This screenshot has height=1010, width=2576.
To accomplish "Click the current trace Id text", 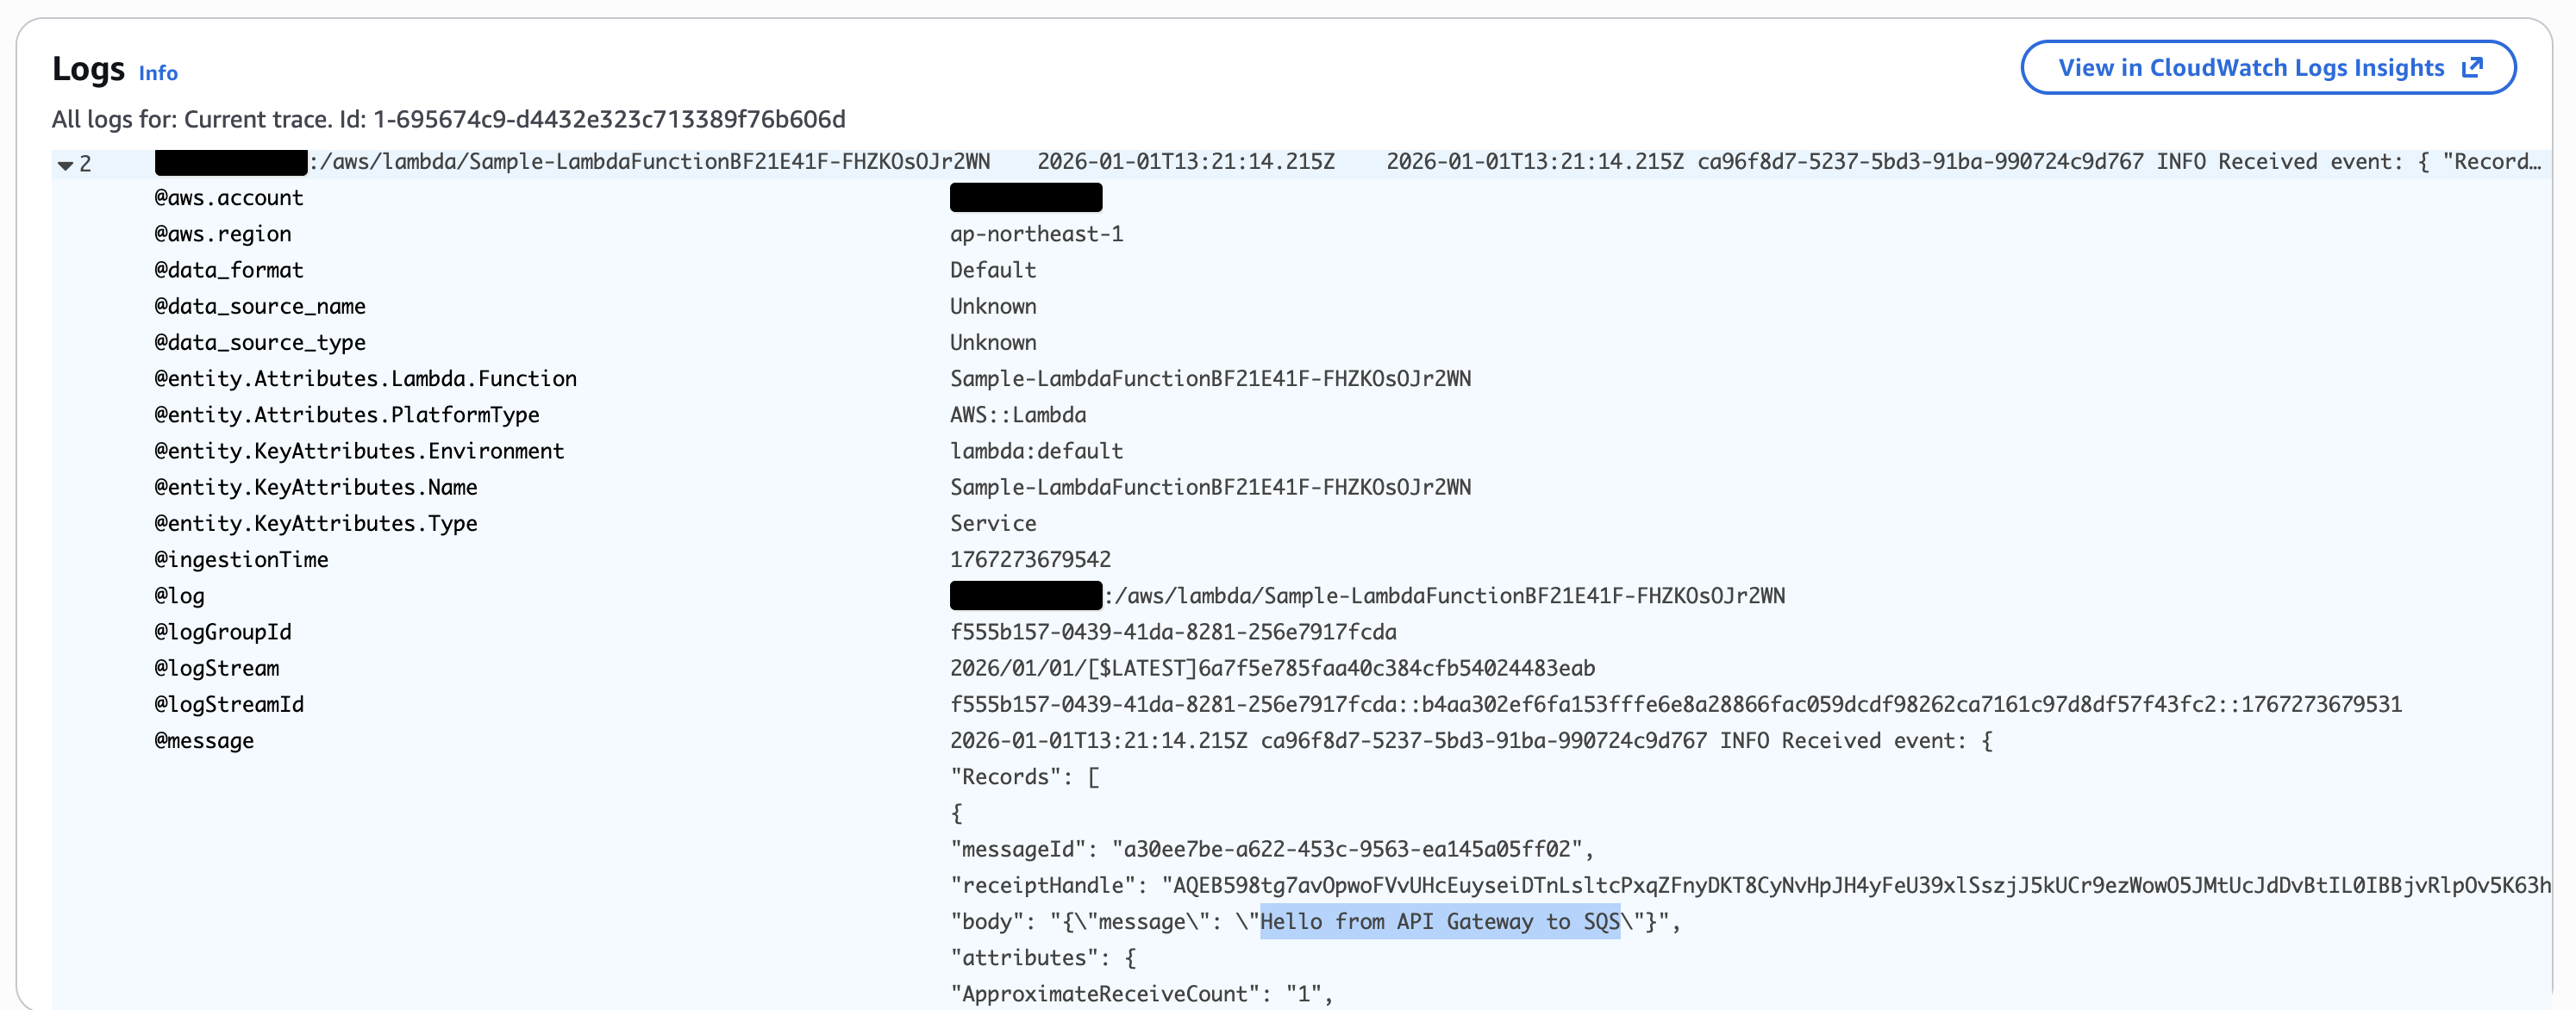I will coord(608,120).
